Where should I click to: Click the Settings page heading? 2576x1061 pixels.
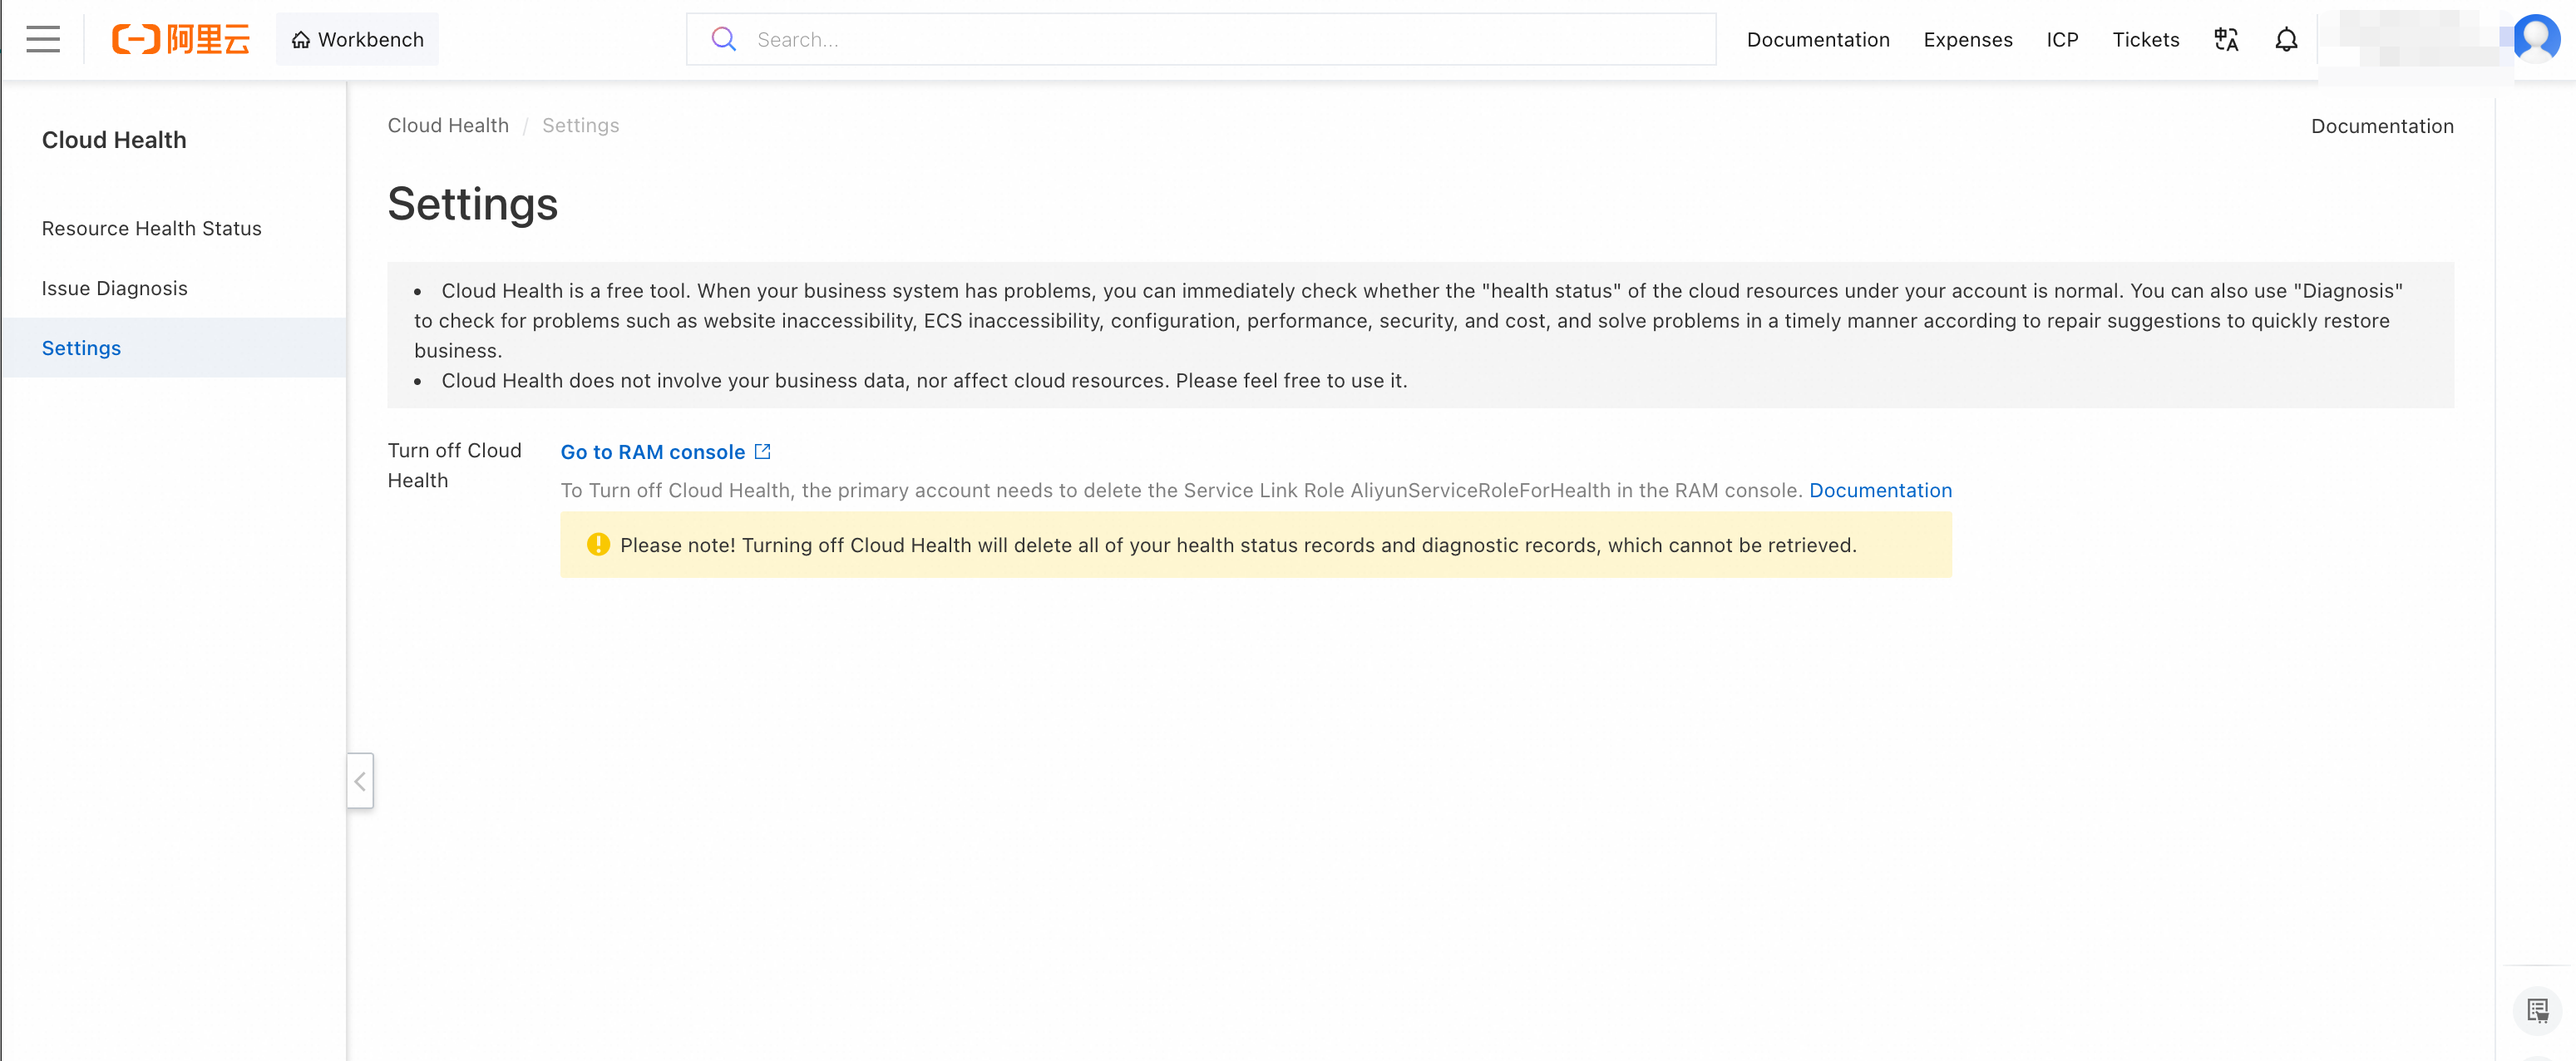click(472, 204)
